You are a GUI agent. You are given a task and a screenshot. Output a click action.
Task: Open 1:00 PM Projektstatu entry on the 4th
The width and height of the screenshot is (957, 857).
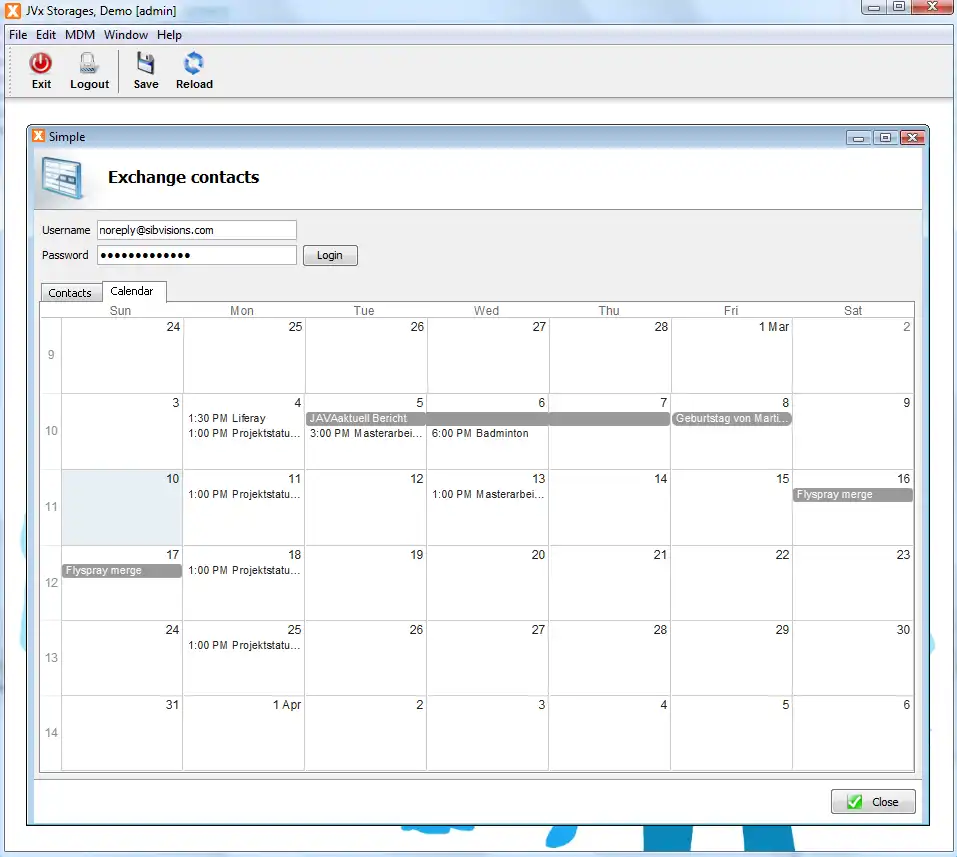click(x=244, y=433)
